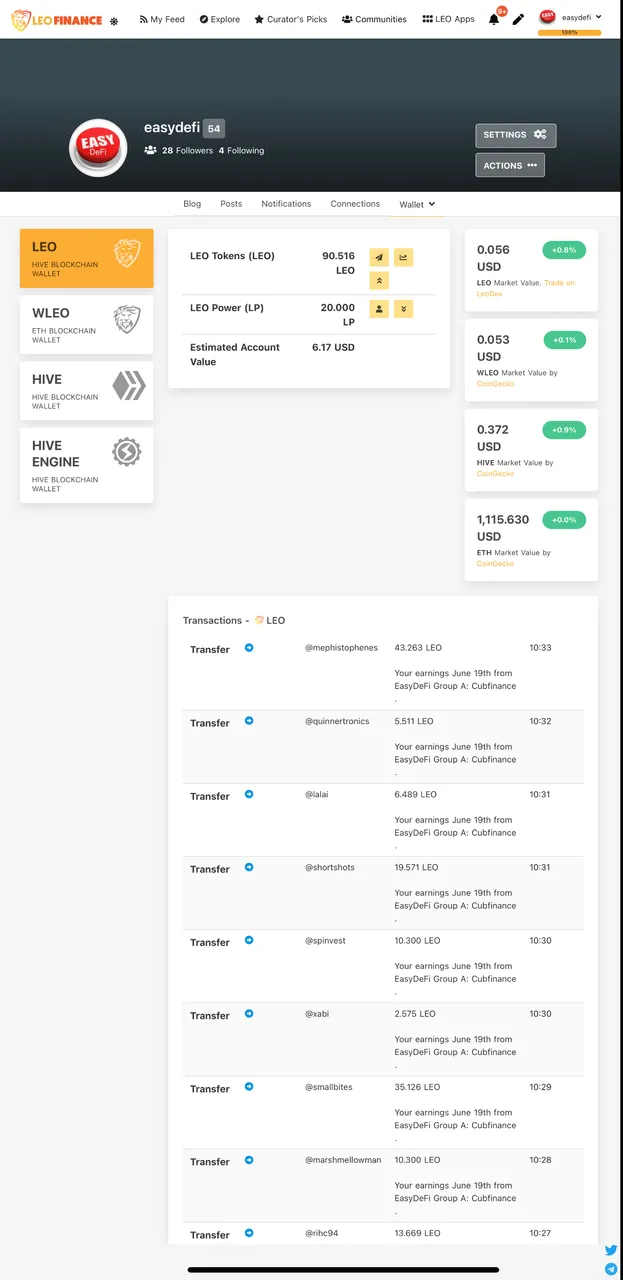The width and height of the screenshot is (623, 1280).
Task: Click the +0.0% ETH change badge
Action: (564, 520)
